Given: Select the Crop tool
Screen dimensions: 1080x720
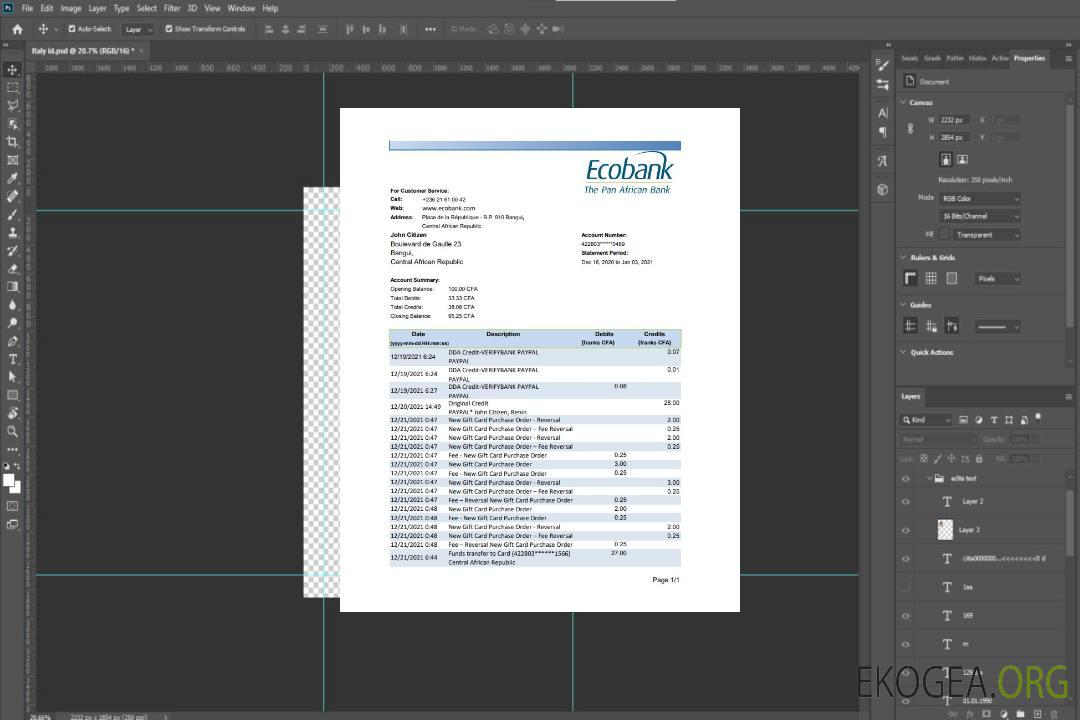Looking at the screenshot, I should [12, 142].
